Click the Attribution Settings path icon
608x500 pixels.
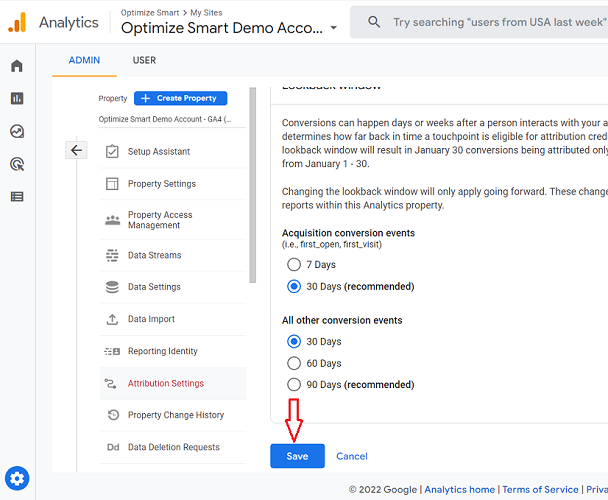111,383
